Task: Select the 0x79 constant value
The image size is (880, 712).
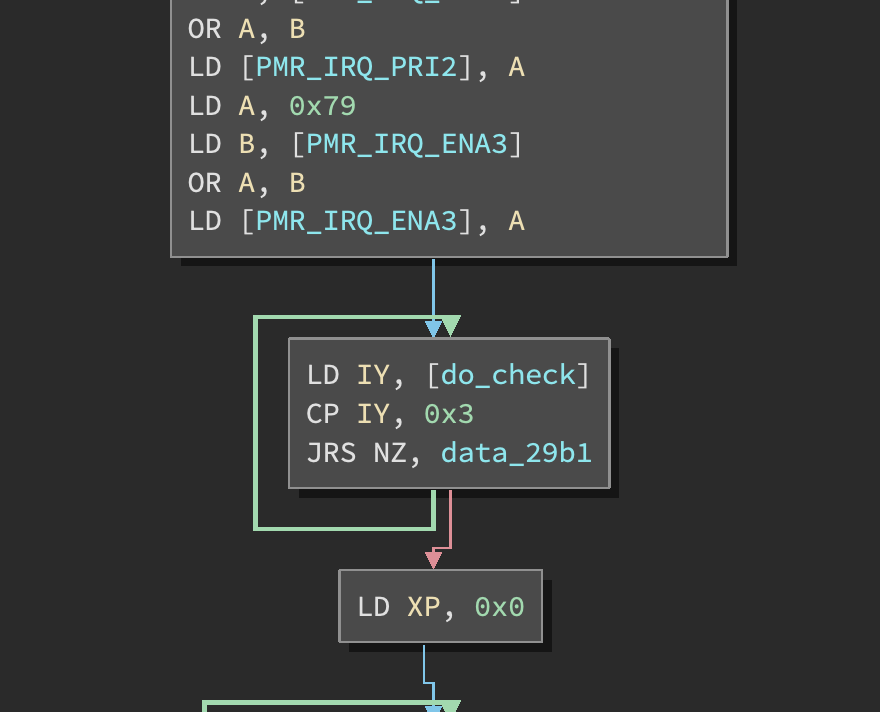Action: pos(322,106)
